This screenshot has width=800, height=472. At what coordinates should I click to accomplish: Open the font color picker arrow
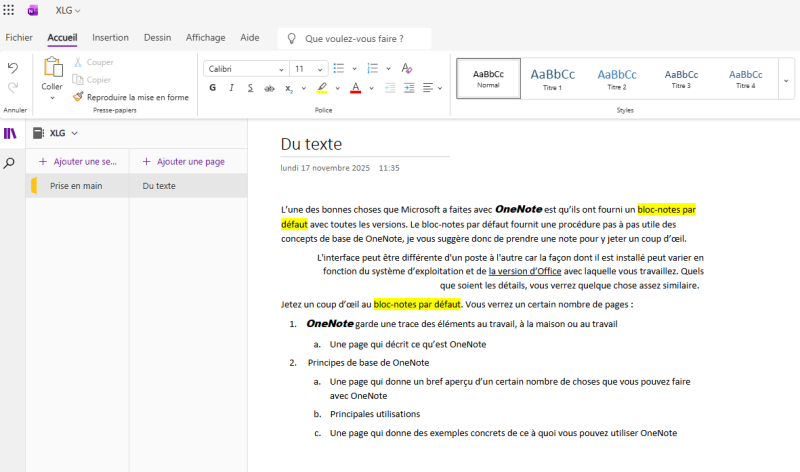pyautogui.click(x=371, y=88)
